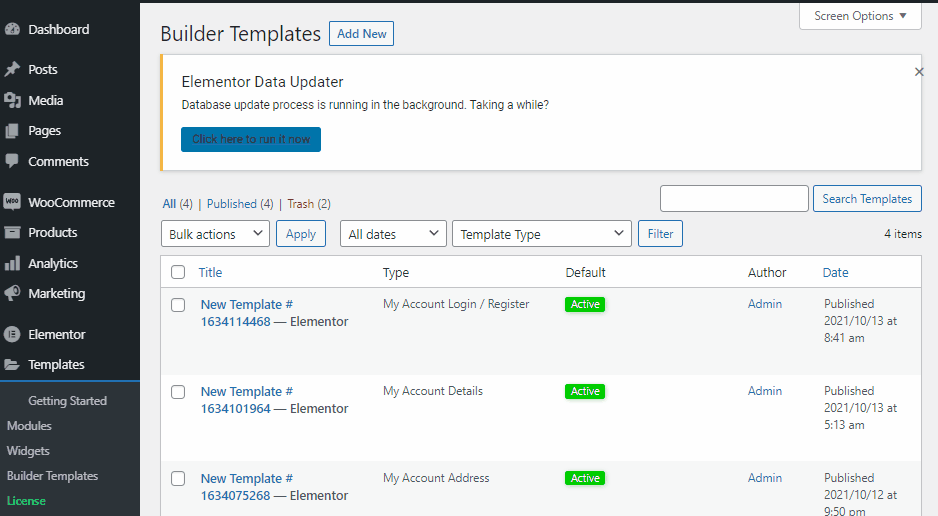Click the Apply button
Viewport: 938px width, 516px height.
(300, 234)
